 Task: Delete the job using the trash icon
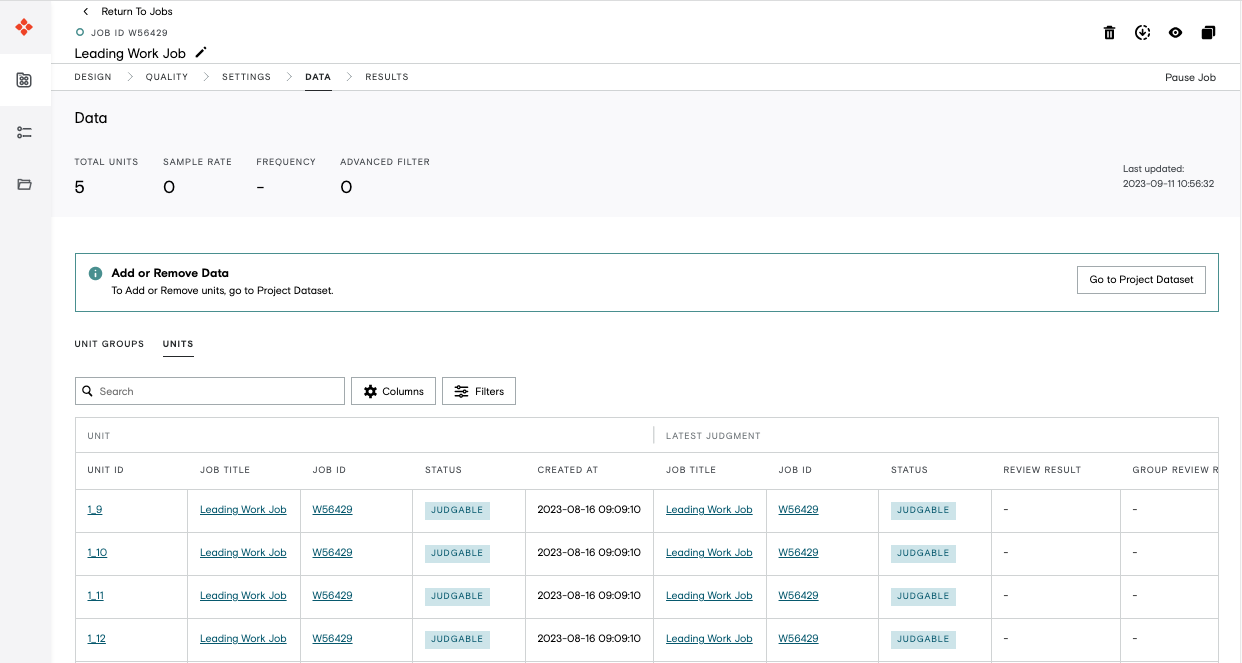[x=1109, y=32]
